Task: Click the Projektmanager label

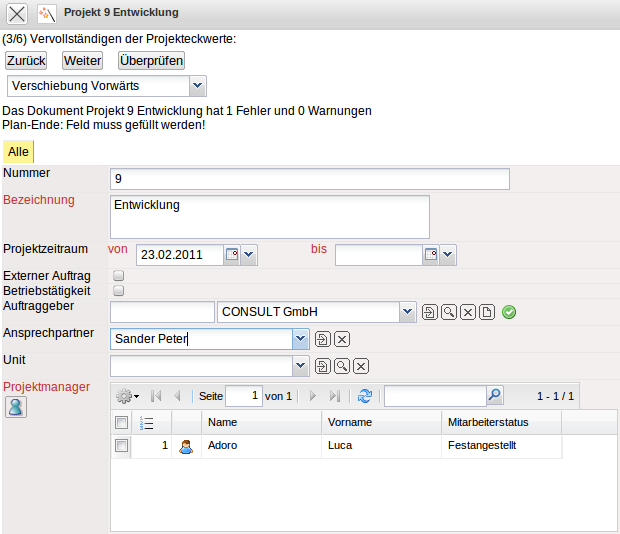Action: click(47, 387)
